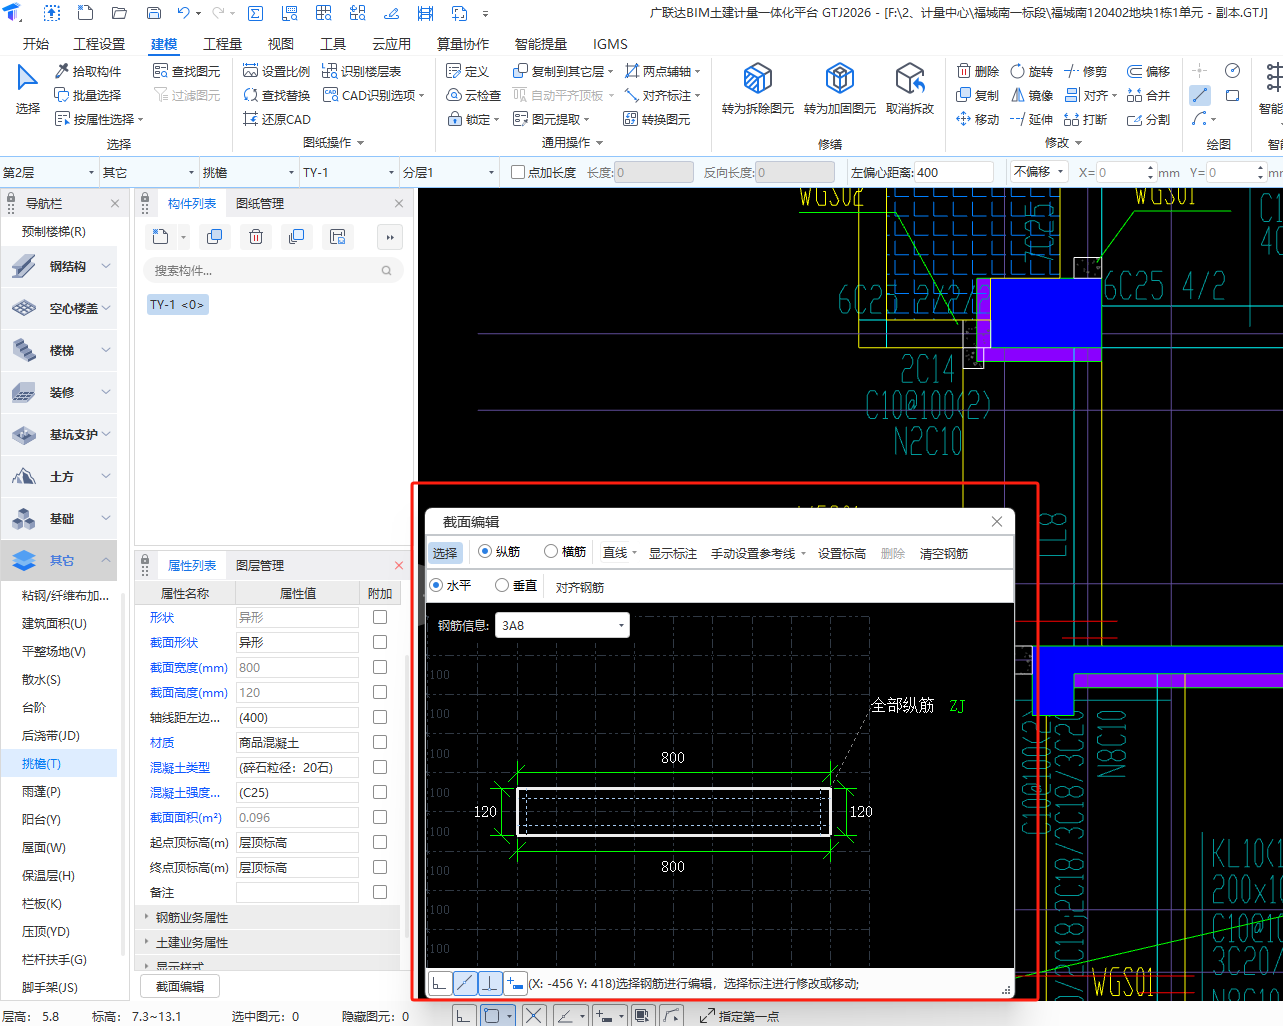Click the 批量选择 tool

[x=88, y=95]
